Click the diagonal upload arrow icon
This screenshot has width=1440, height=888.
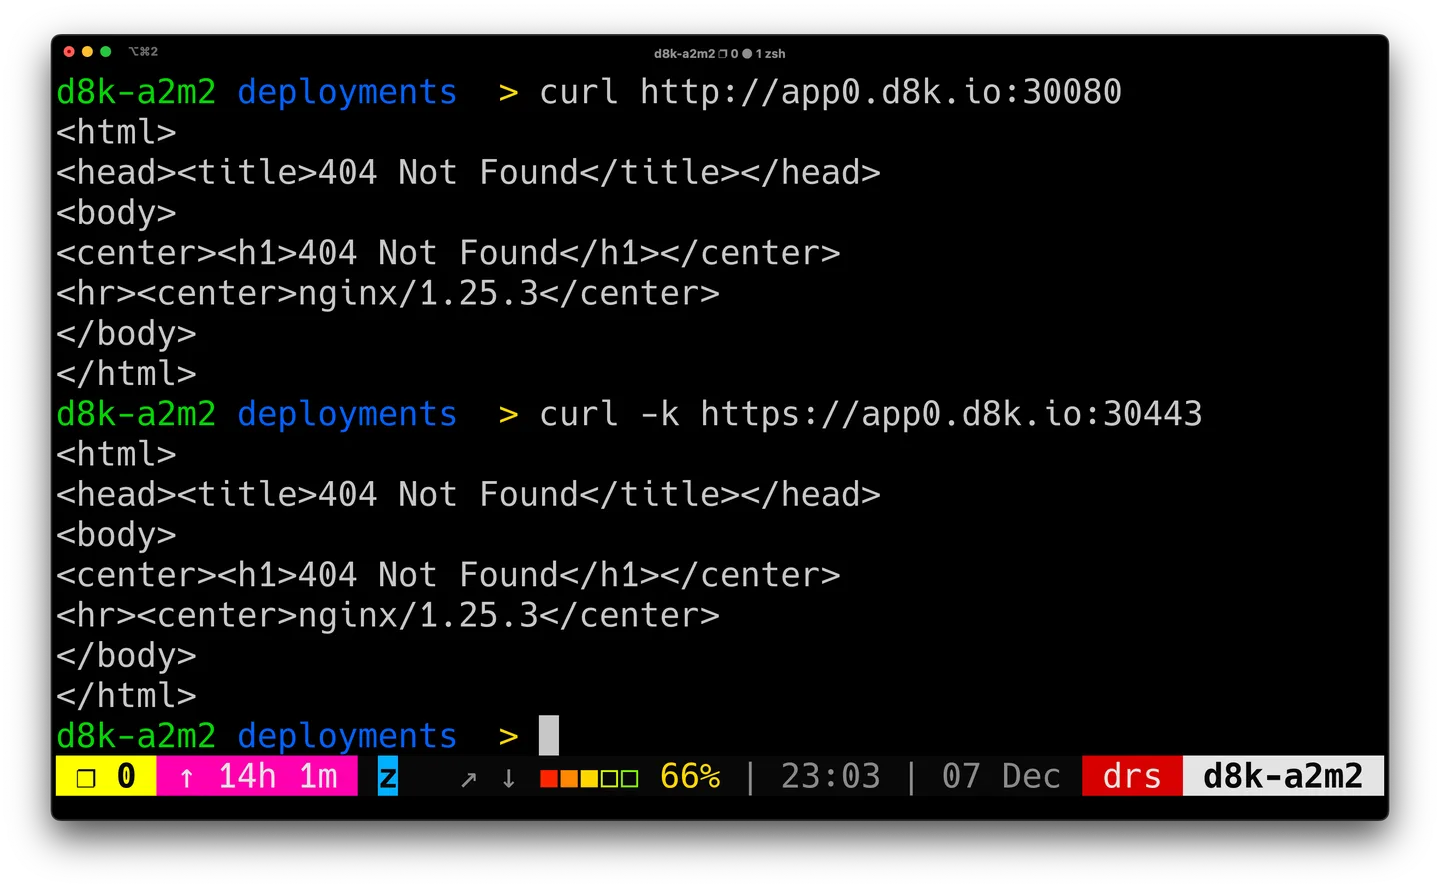tap(468, 778)
